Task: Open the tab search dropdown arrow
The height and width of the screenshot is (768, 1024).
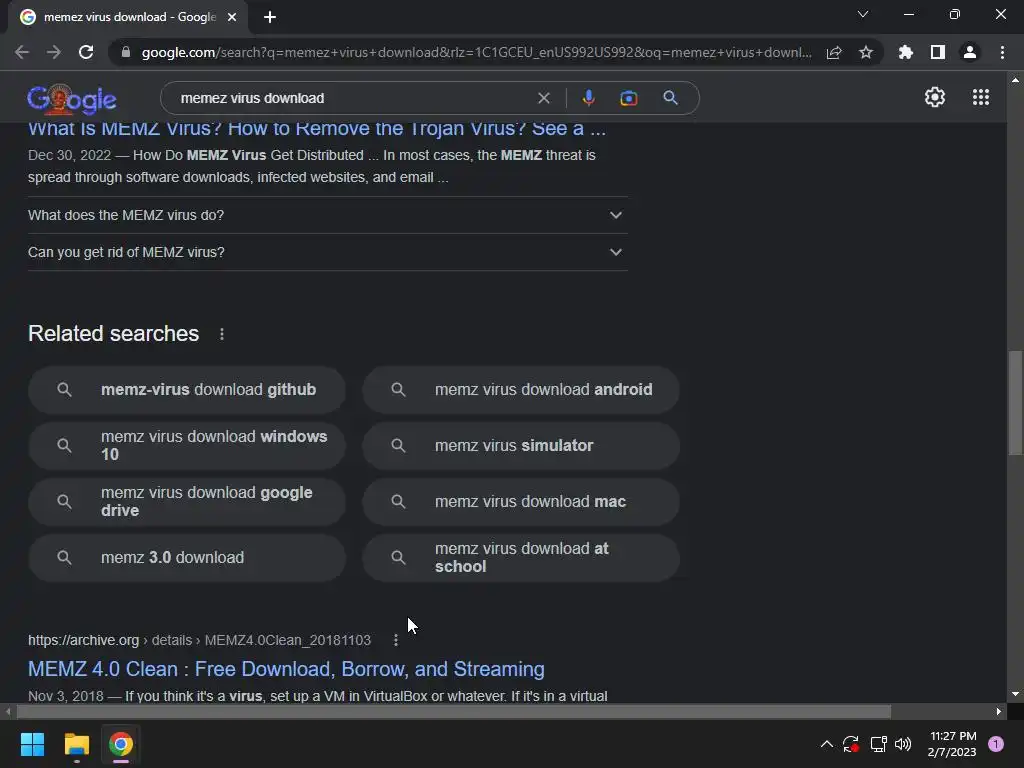Action: [x=863, y=14]
